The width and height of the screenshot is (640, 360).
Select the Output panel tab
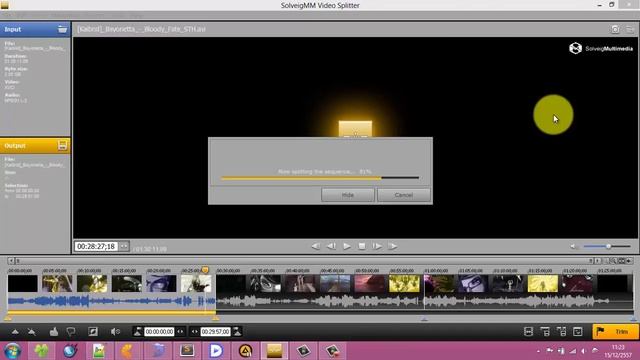pos(35,145)
